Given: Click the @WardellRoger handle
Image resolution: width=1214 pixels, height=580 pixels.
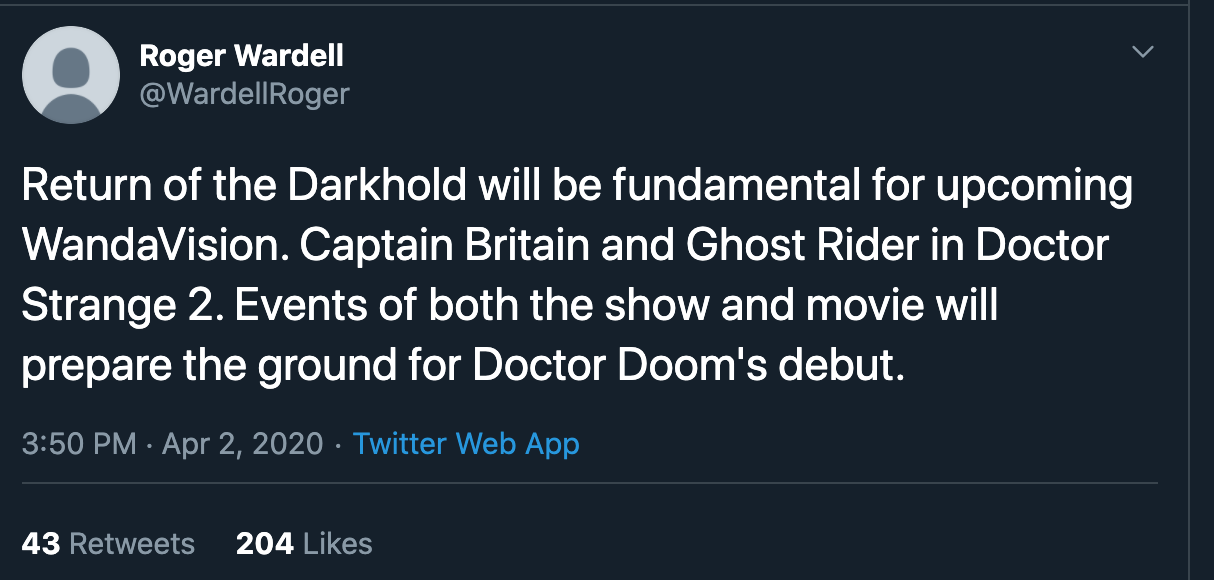Looking at the screenshot, I should [244, 94].
